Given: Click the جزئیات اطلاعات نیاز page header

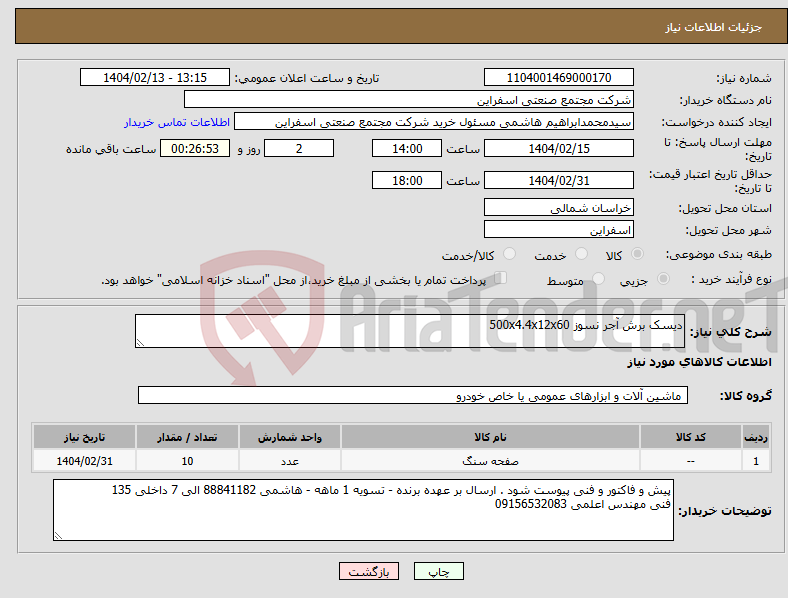Looking at the screenshot, I should (x=714, y=27).
